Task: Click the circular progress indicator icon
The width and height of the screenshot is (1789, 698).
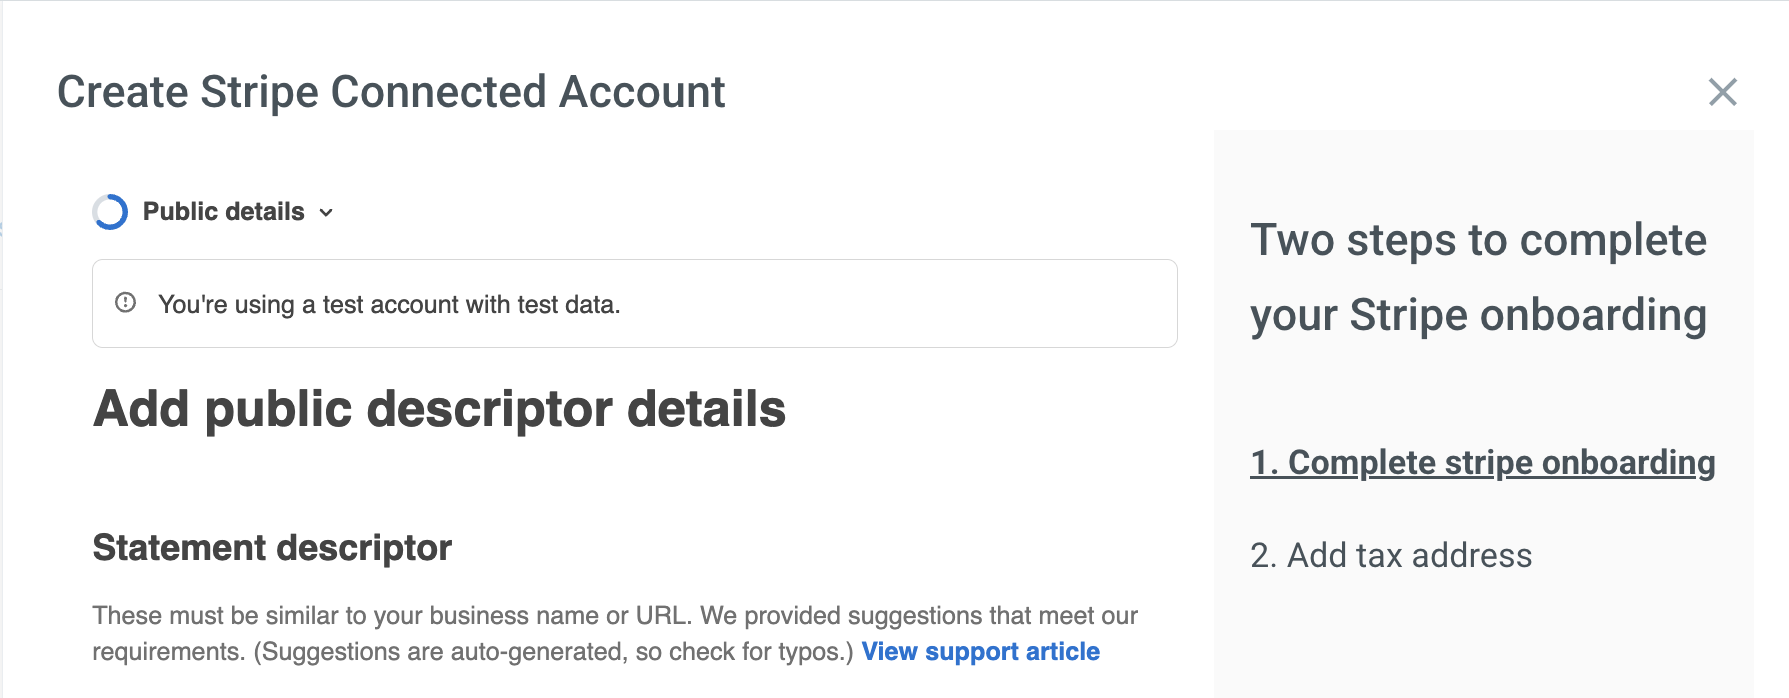Action: point(110,212)
